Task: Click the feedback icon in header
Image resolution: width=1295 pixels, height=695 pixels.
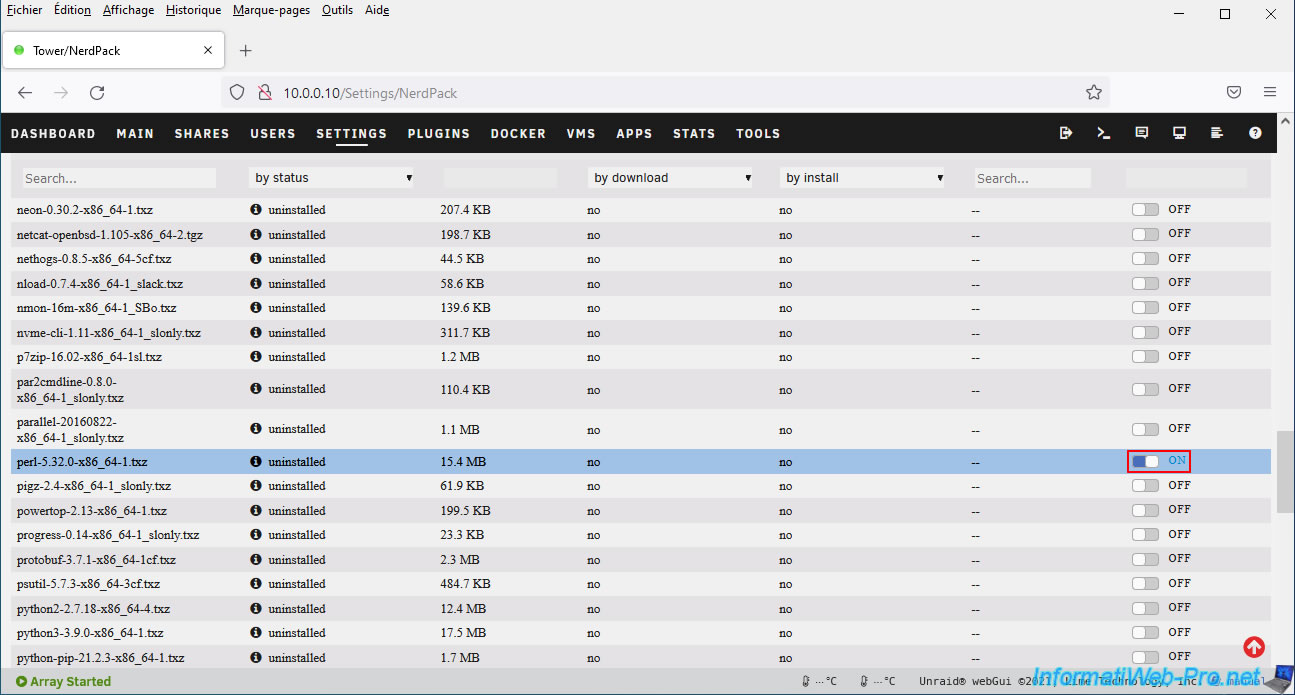Action: [x=1141, y=133]
